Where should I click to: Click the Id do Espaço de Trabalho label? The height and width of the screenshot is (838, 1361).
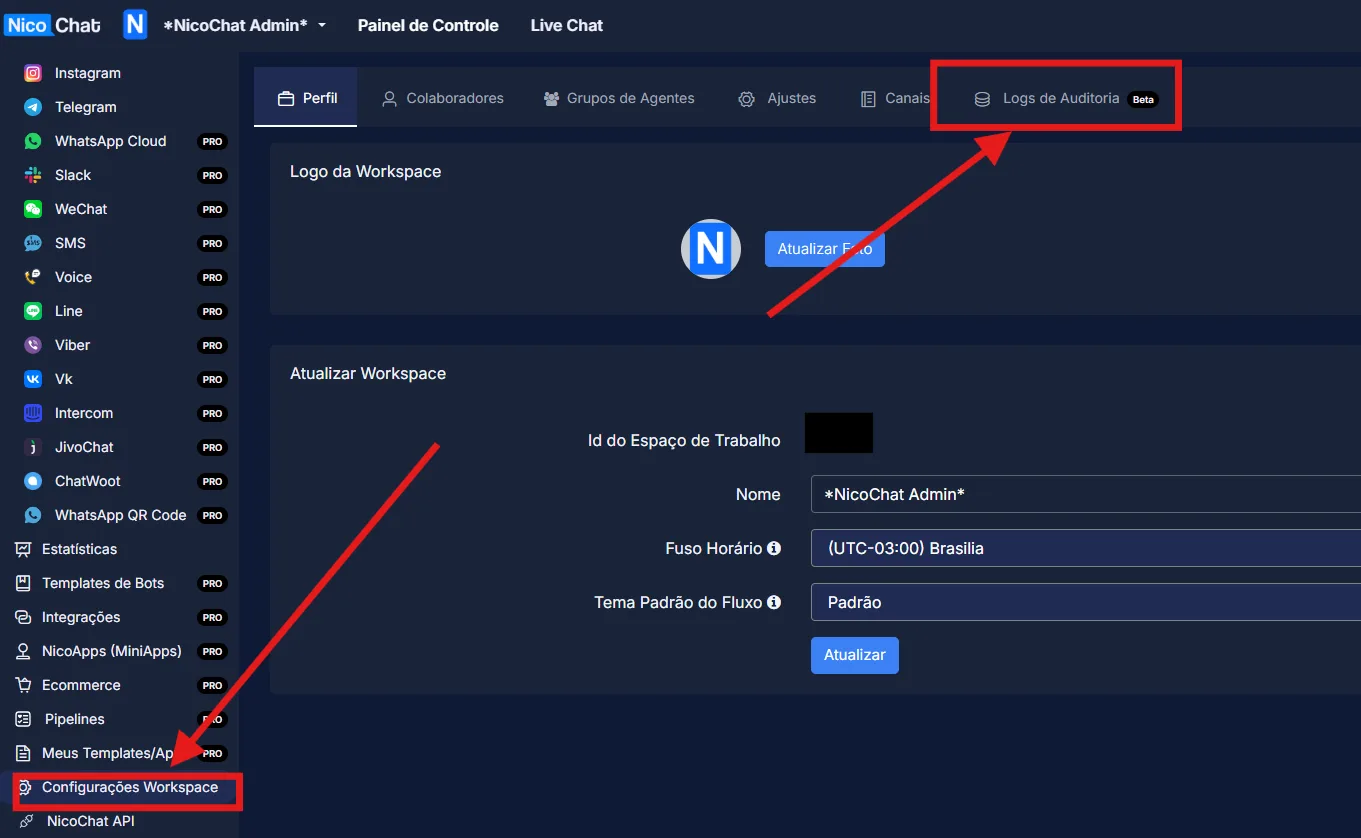coord(684,440)
